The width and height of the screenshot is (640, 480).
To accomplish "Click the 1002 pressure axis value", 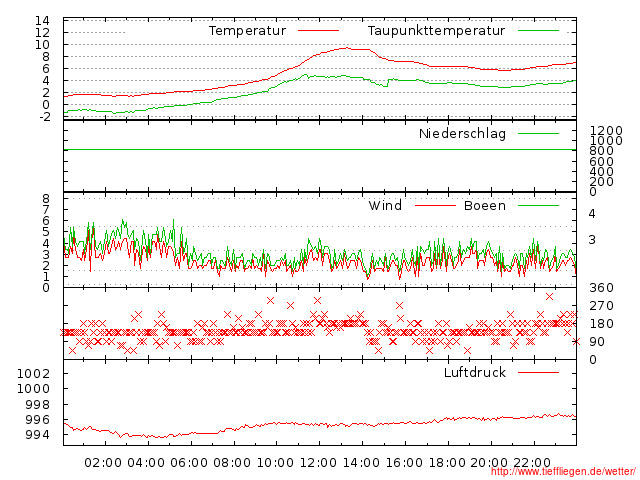I will point(33,373).
